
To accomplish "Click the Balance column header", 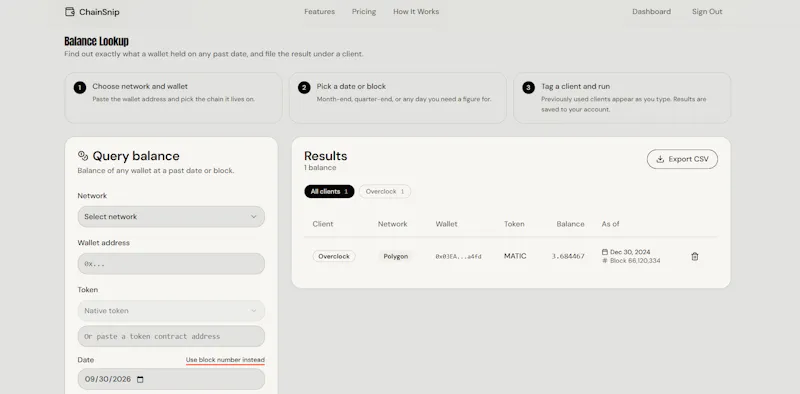I will coord(570,224).
